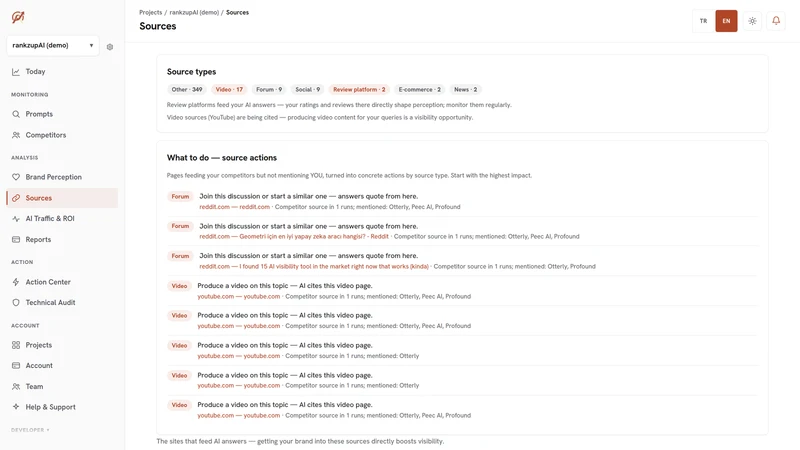Open the Team page
Image resolution: width=800 pixels, height=450 pixels.
click(x=62, y=387)
